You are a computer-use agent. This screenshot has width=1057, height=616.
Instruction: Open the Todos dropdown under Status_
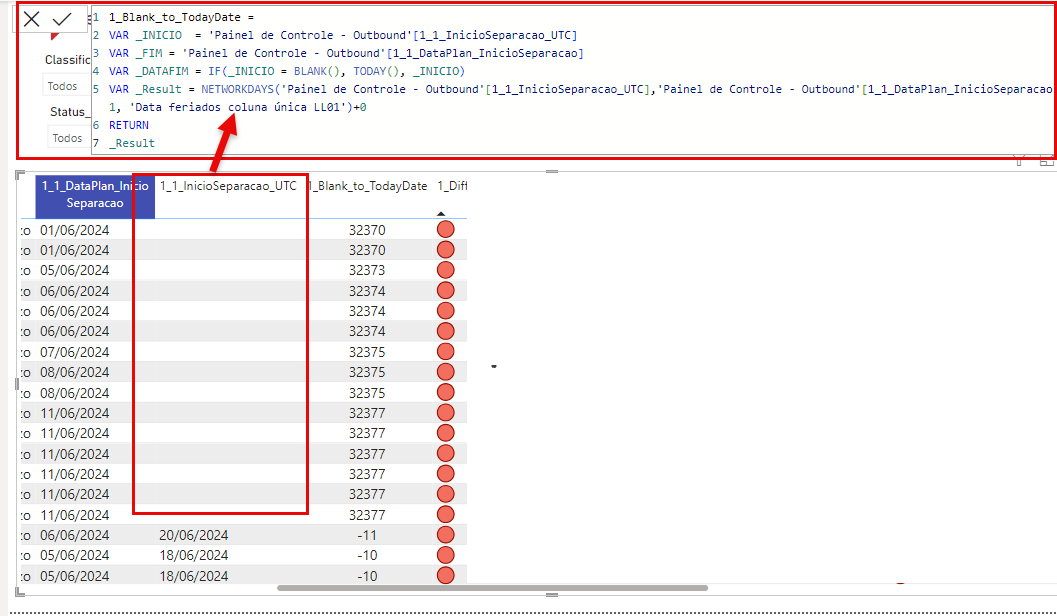67,138
